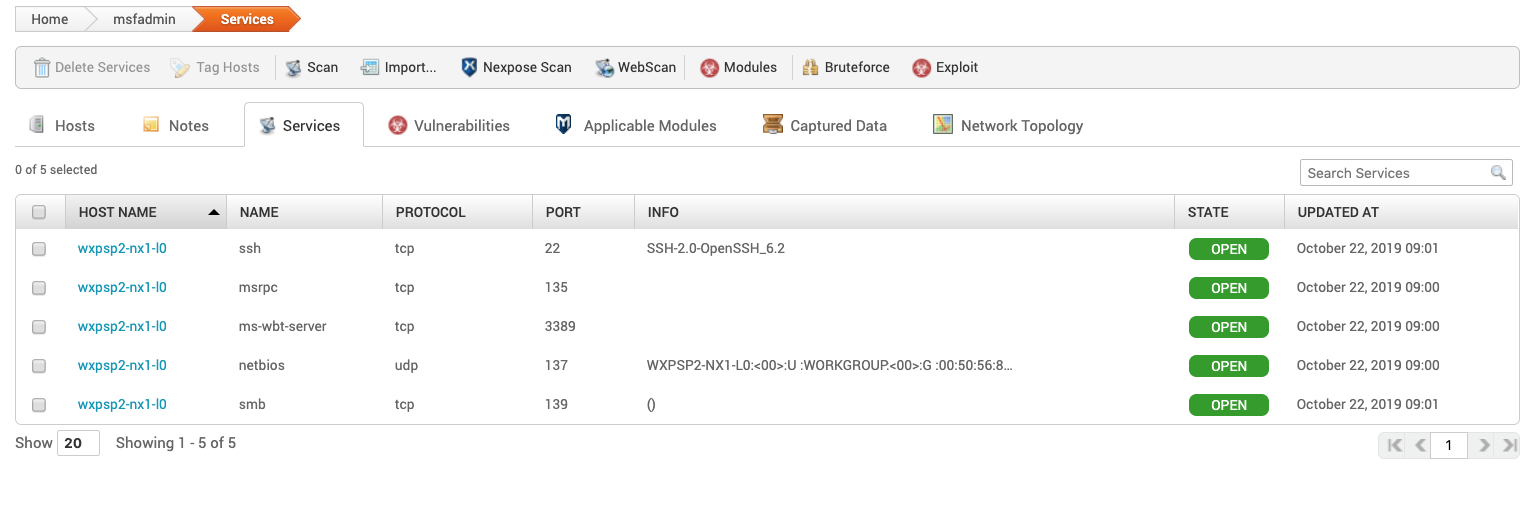Click the Search Services field

tap(1396, 173)
